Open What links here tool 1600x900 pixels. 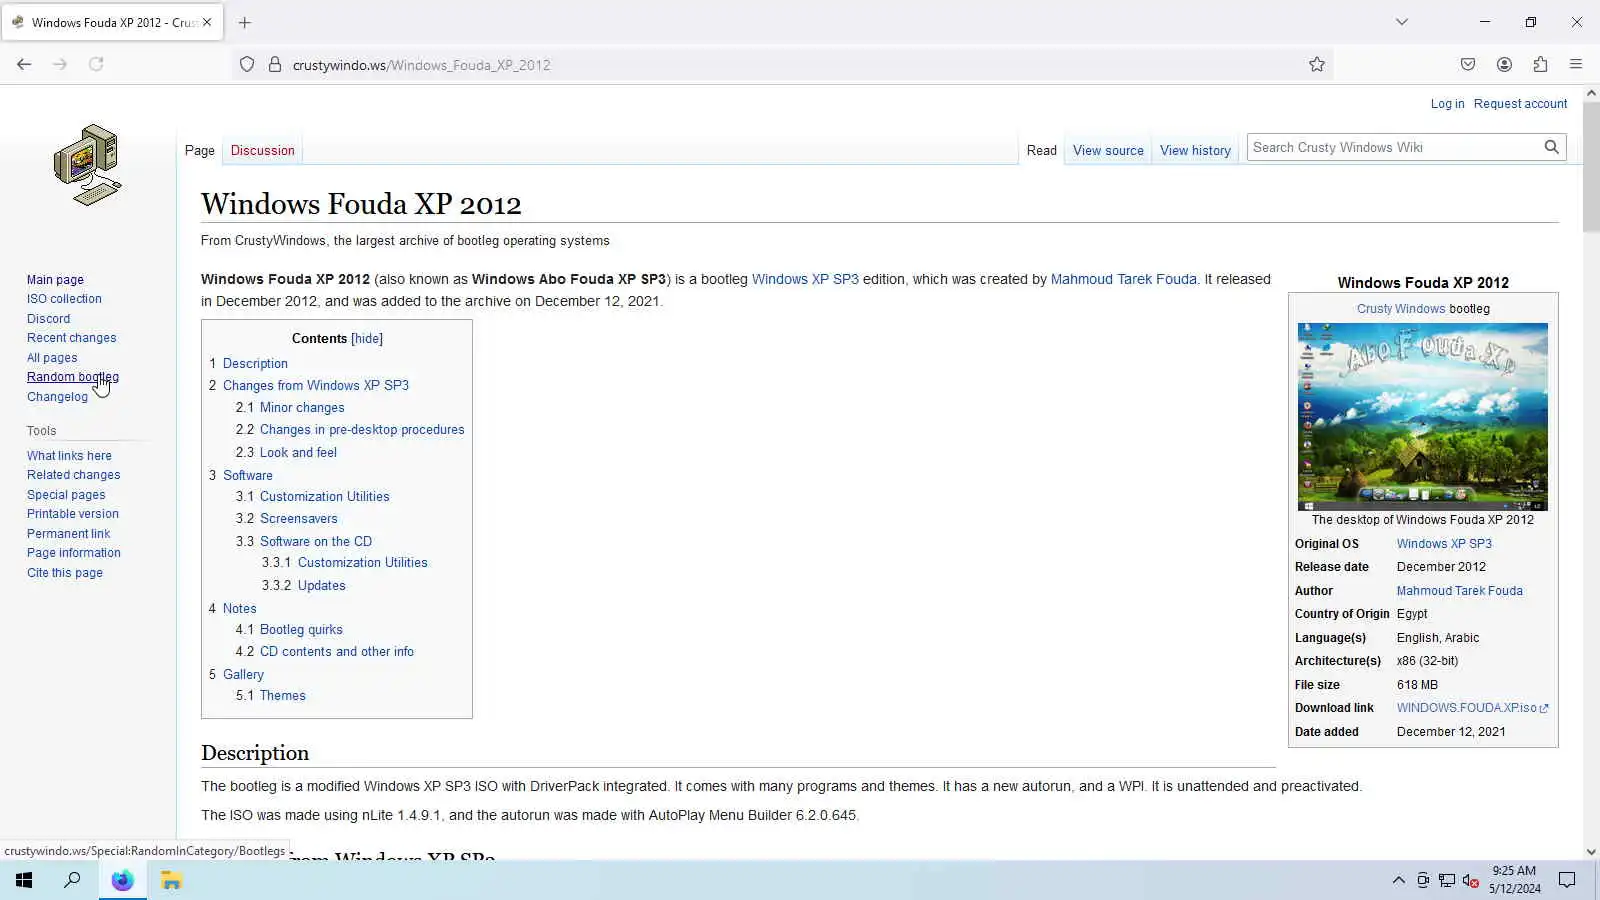click(69, 456)
